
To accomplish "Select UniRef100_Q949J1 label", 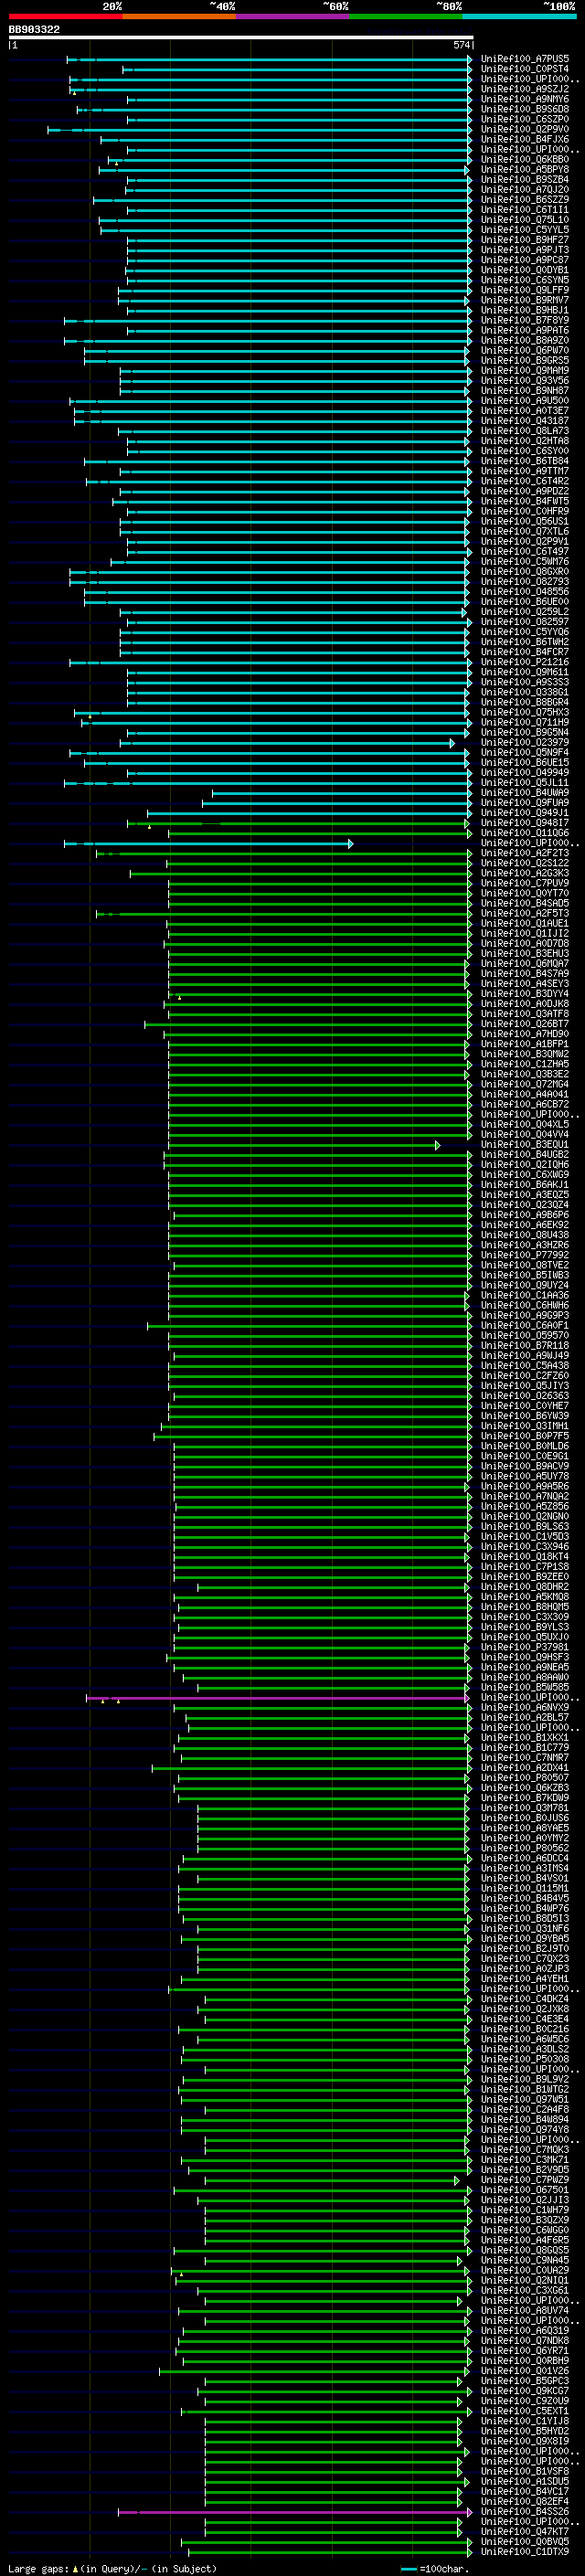I will click(x=525, y=813).
